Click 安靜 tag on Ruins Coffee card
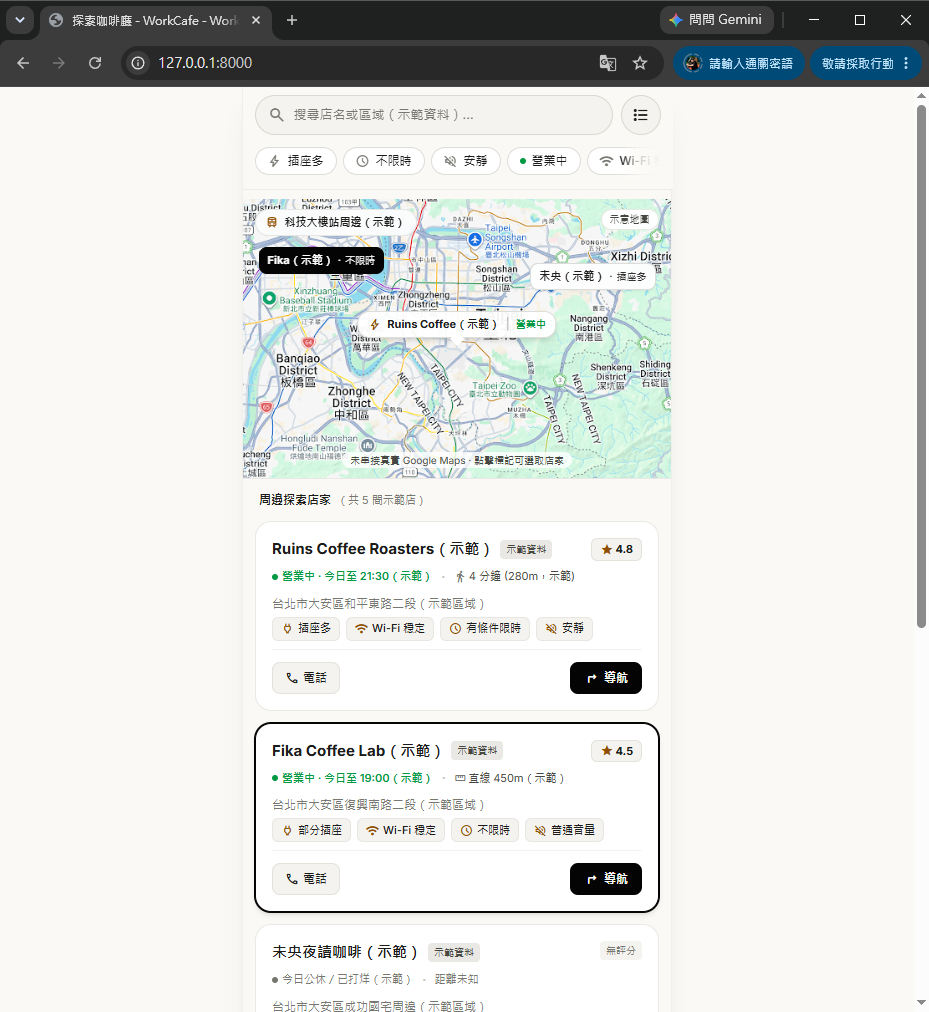The width and height of the screenshot is (929, 1012). [x=564, y=628]
